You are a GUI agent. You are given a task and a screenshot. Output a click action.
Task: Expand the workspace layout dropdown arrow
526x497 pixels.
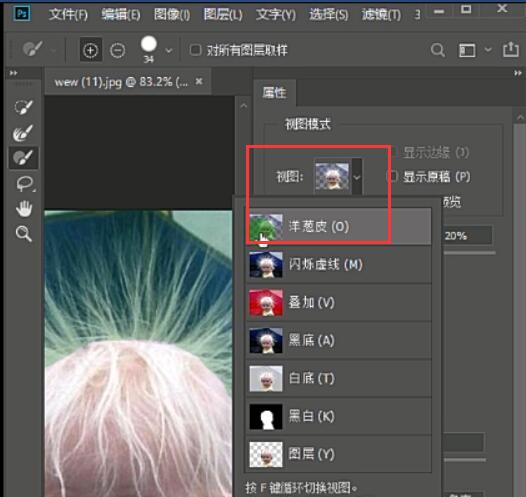[488, 50]
